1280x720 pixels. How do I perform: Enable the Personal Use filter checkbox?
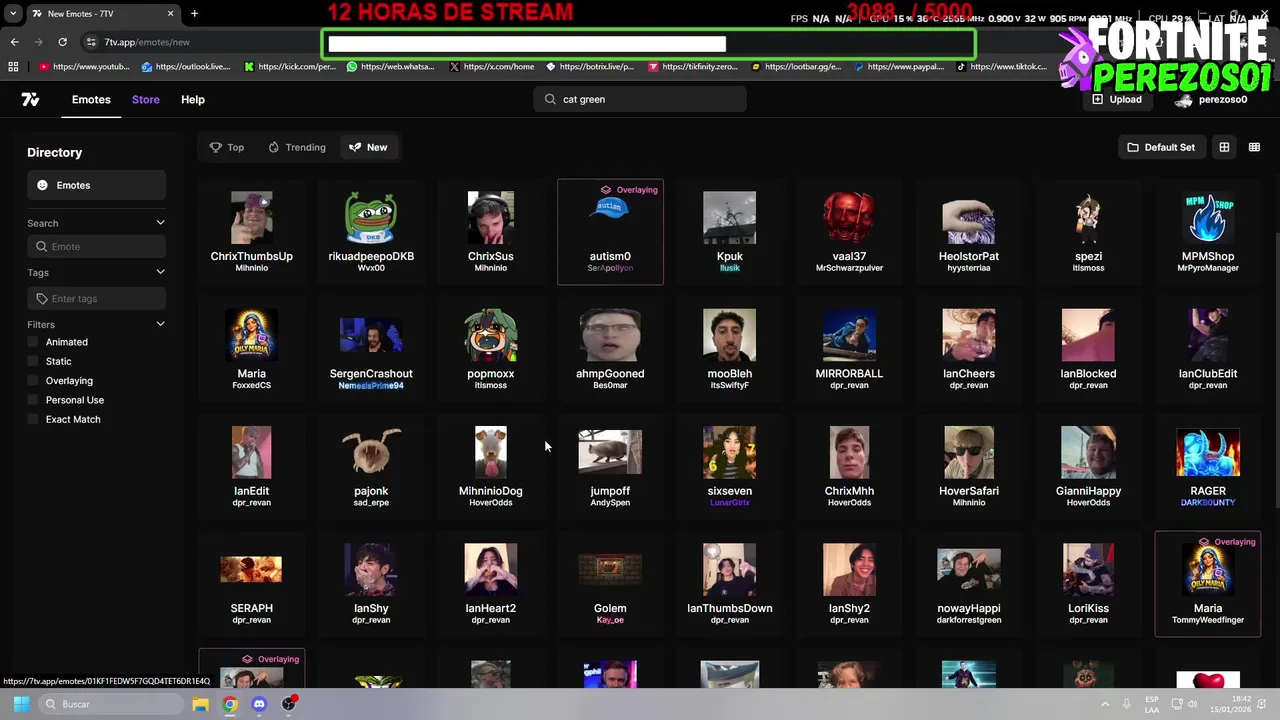[x=33, y=400]
